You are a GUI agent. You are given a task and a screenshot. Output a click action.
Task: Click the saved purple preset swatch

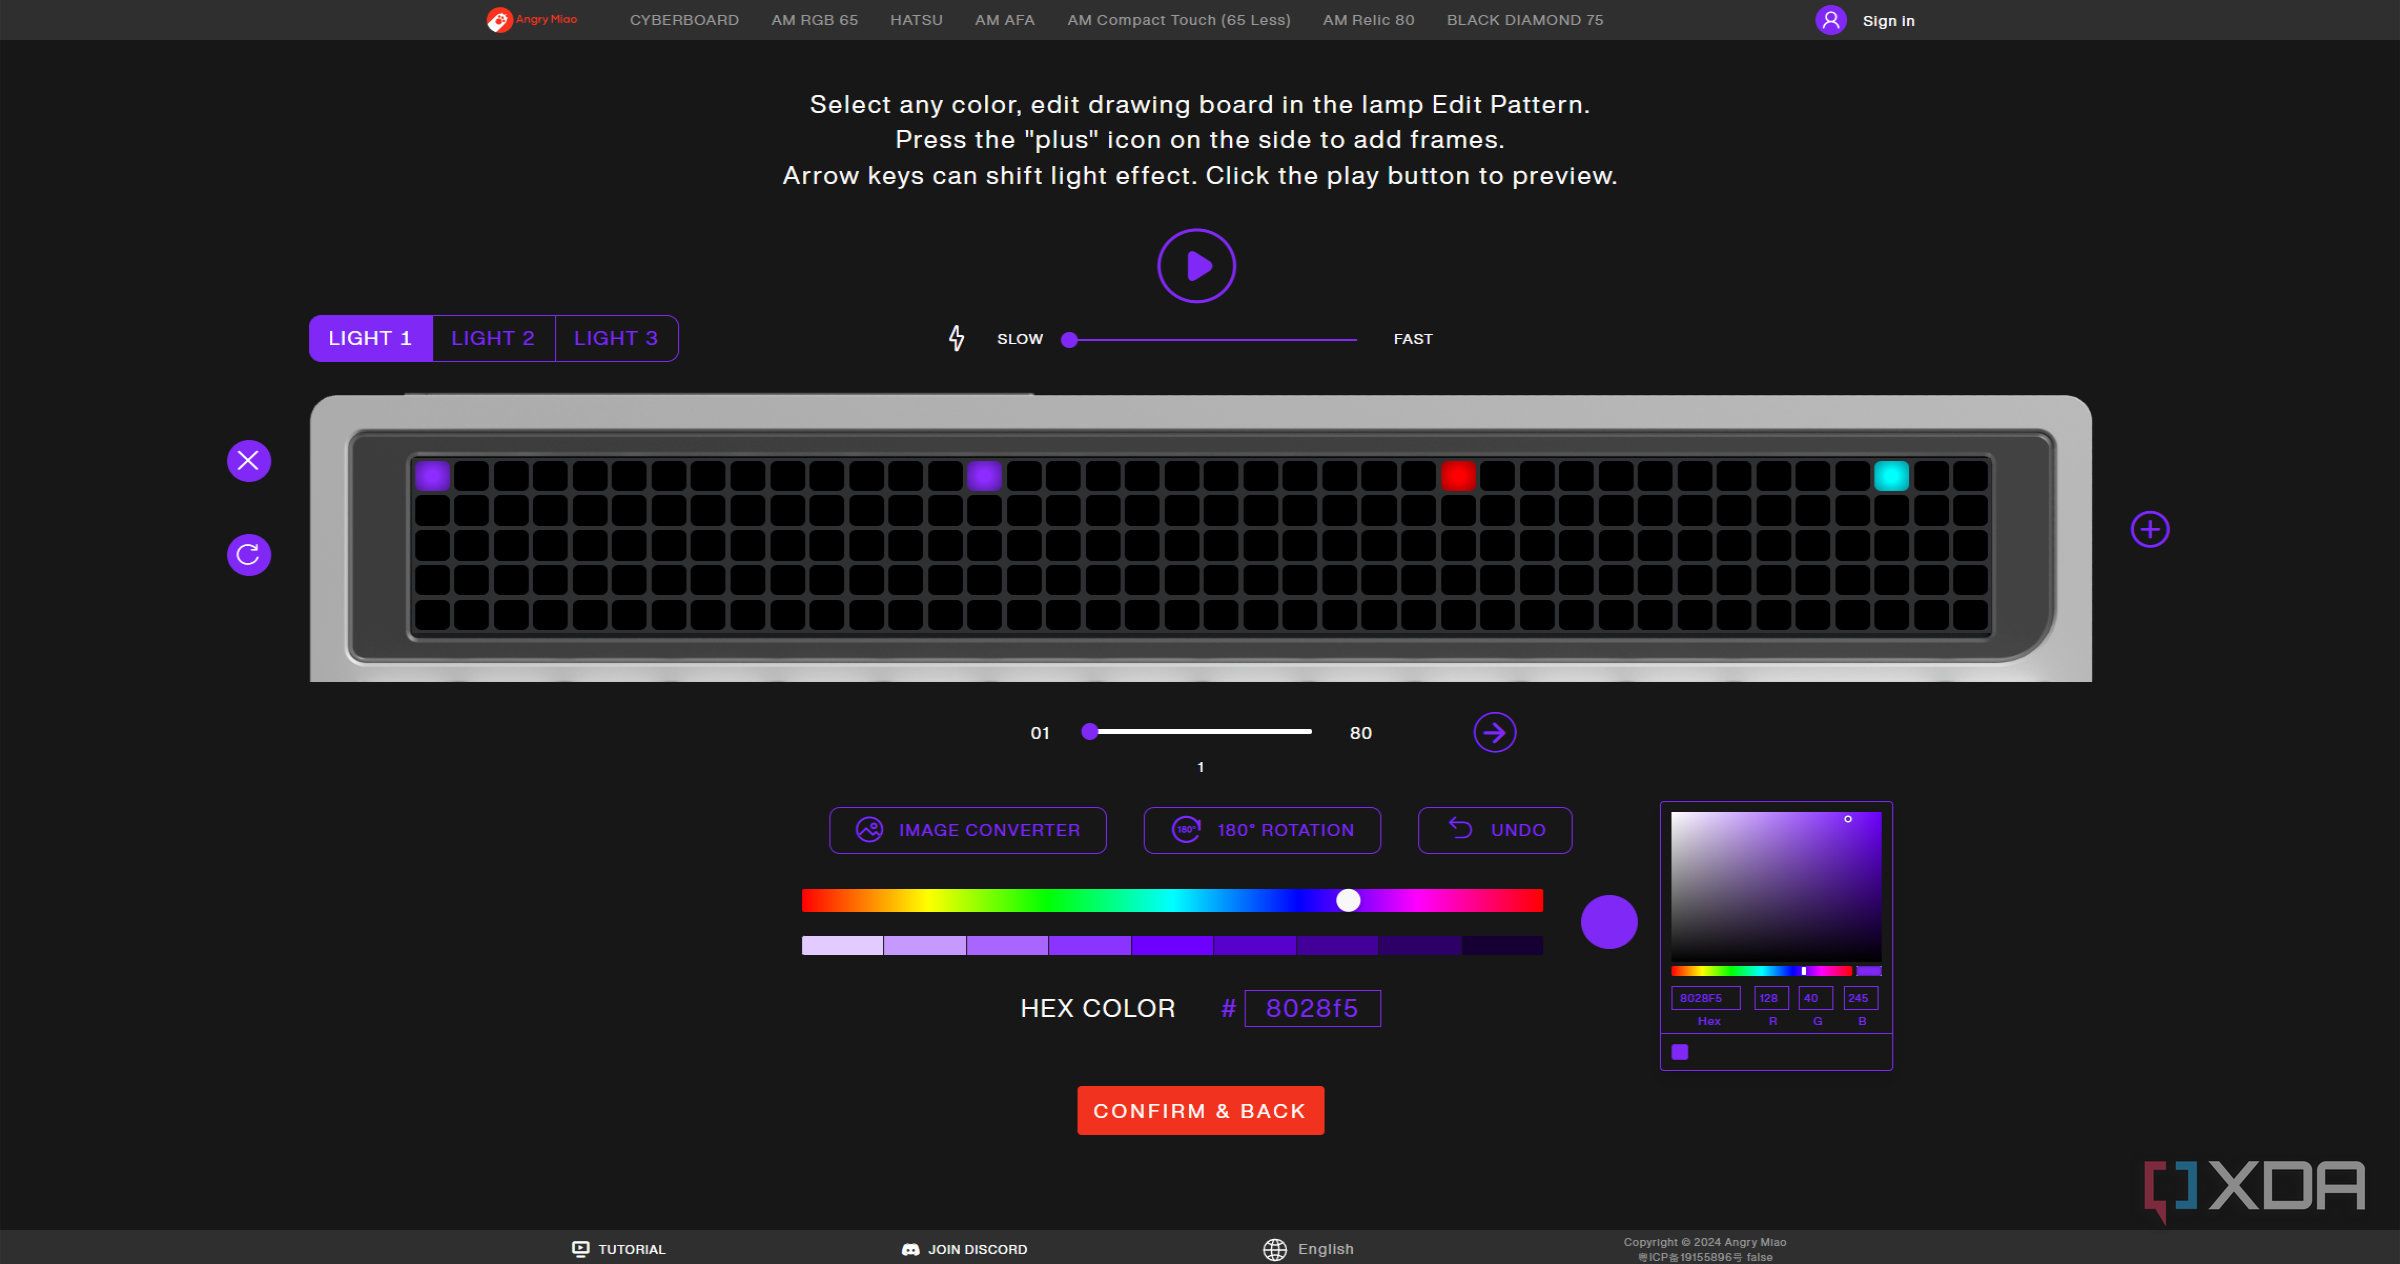click(1680, 1052)
